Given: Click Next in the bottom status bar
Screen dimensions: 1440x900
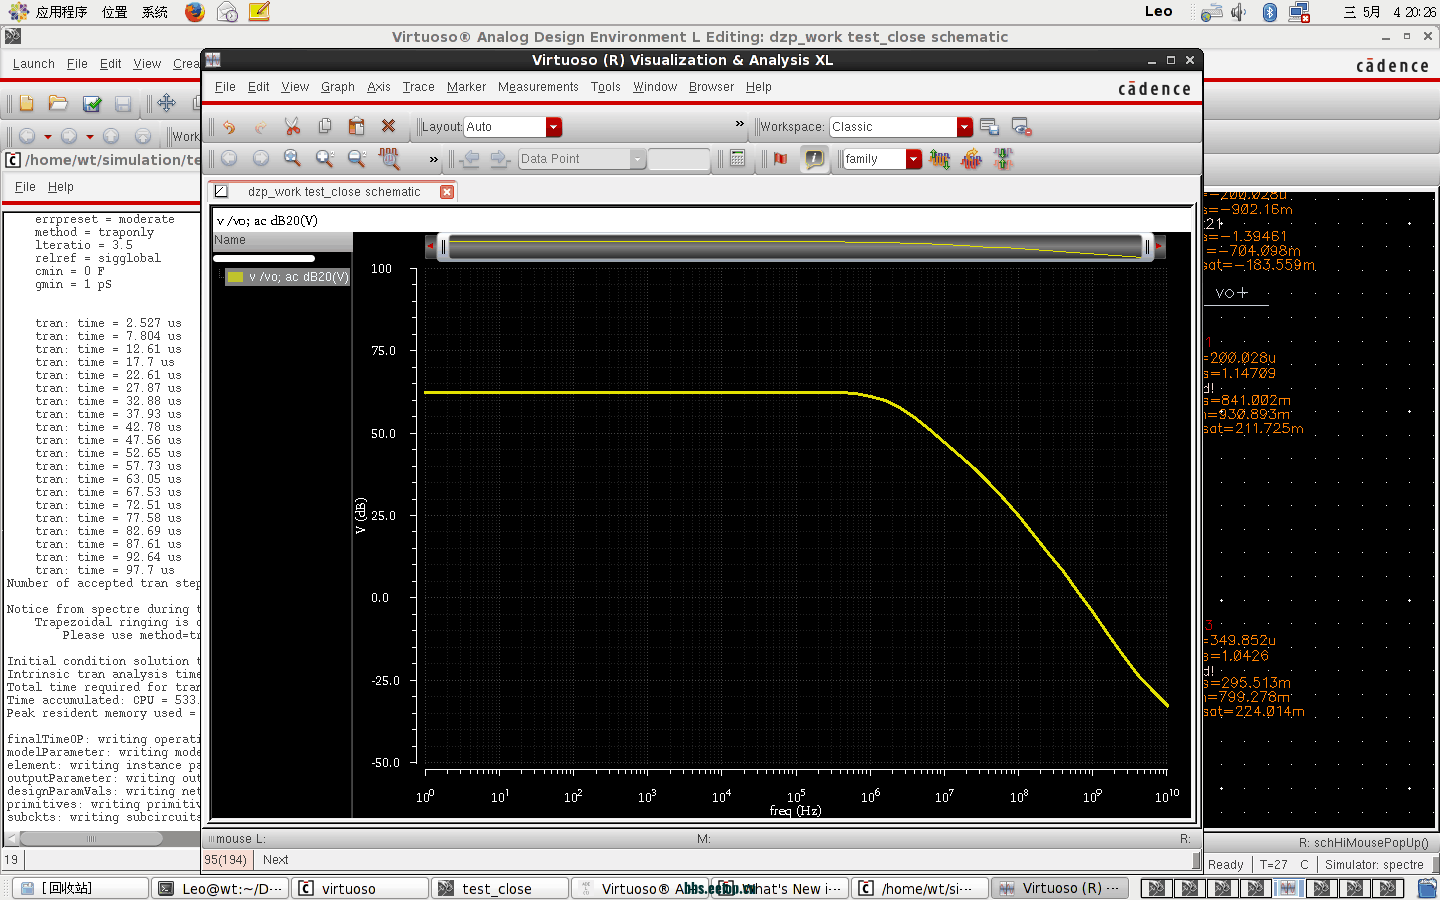Looking at the screenshot, I should (x=275, y=860).
